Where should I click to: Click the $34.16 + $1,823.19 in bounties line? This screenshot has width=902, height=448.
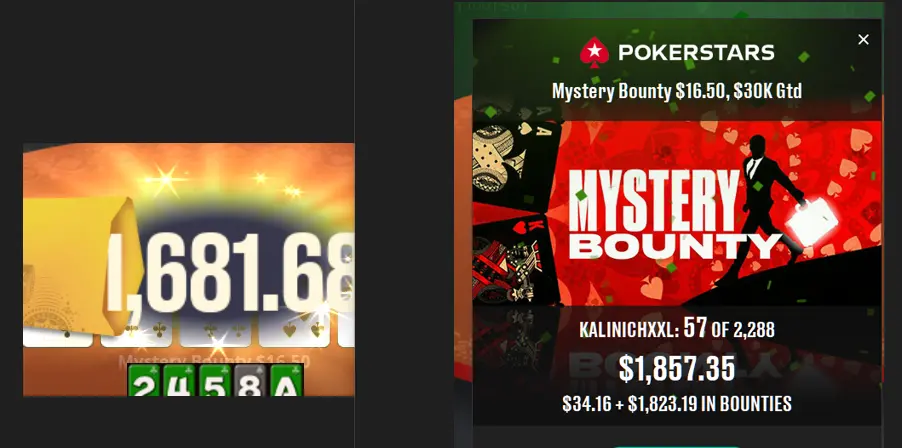click(676, 404)
